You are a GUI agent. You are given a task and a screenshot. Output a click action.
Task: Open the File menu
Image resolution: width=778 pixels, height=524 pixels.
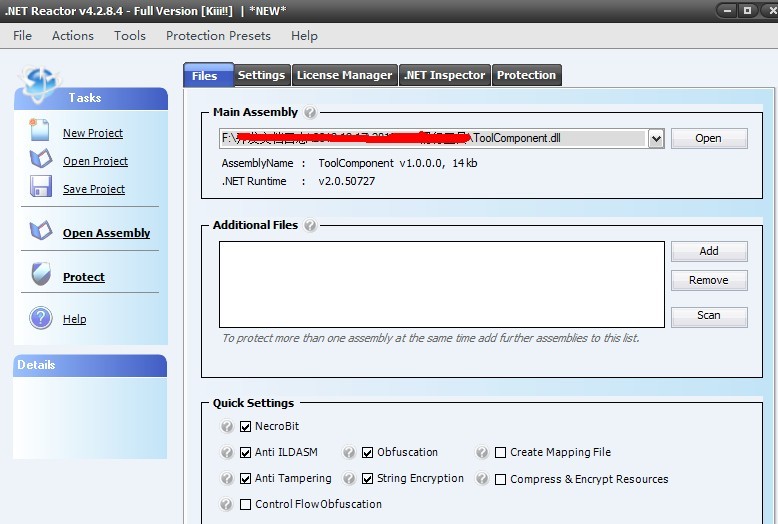tap(22, 36)
